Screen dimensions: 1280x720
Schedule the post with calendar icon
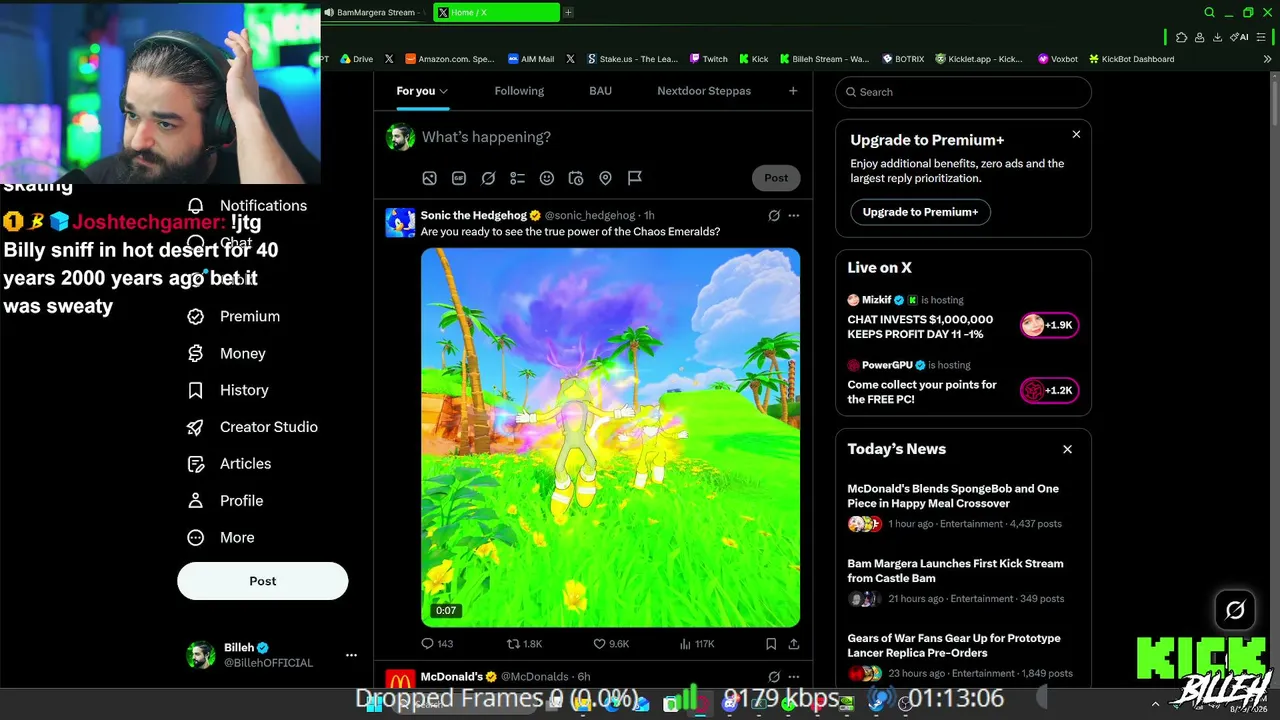[576, 178]
